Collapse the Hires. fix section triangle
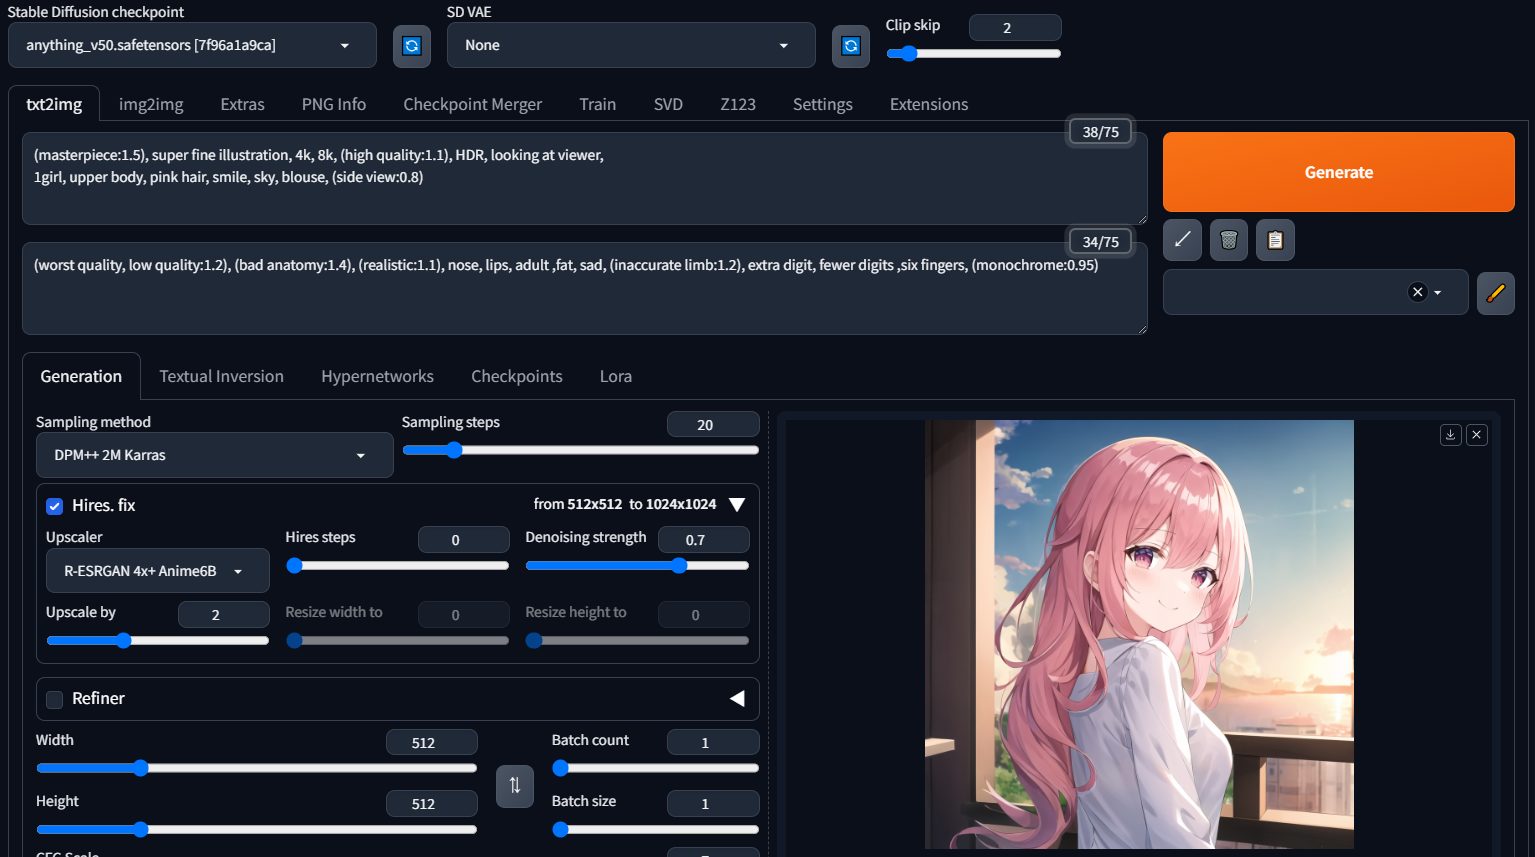This screenshot has height=857, width=1535. 737,505
